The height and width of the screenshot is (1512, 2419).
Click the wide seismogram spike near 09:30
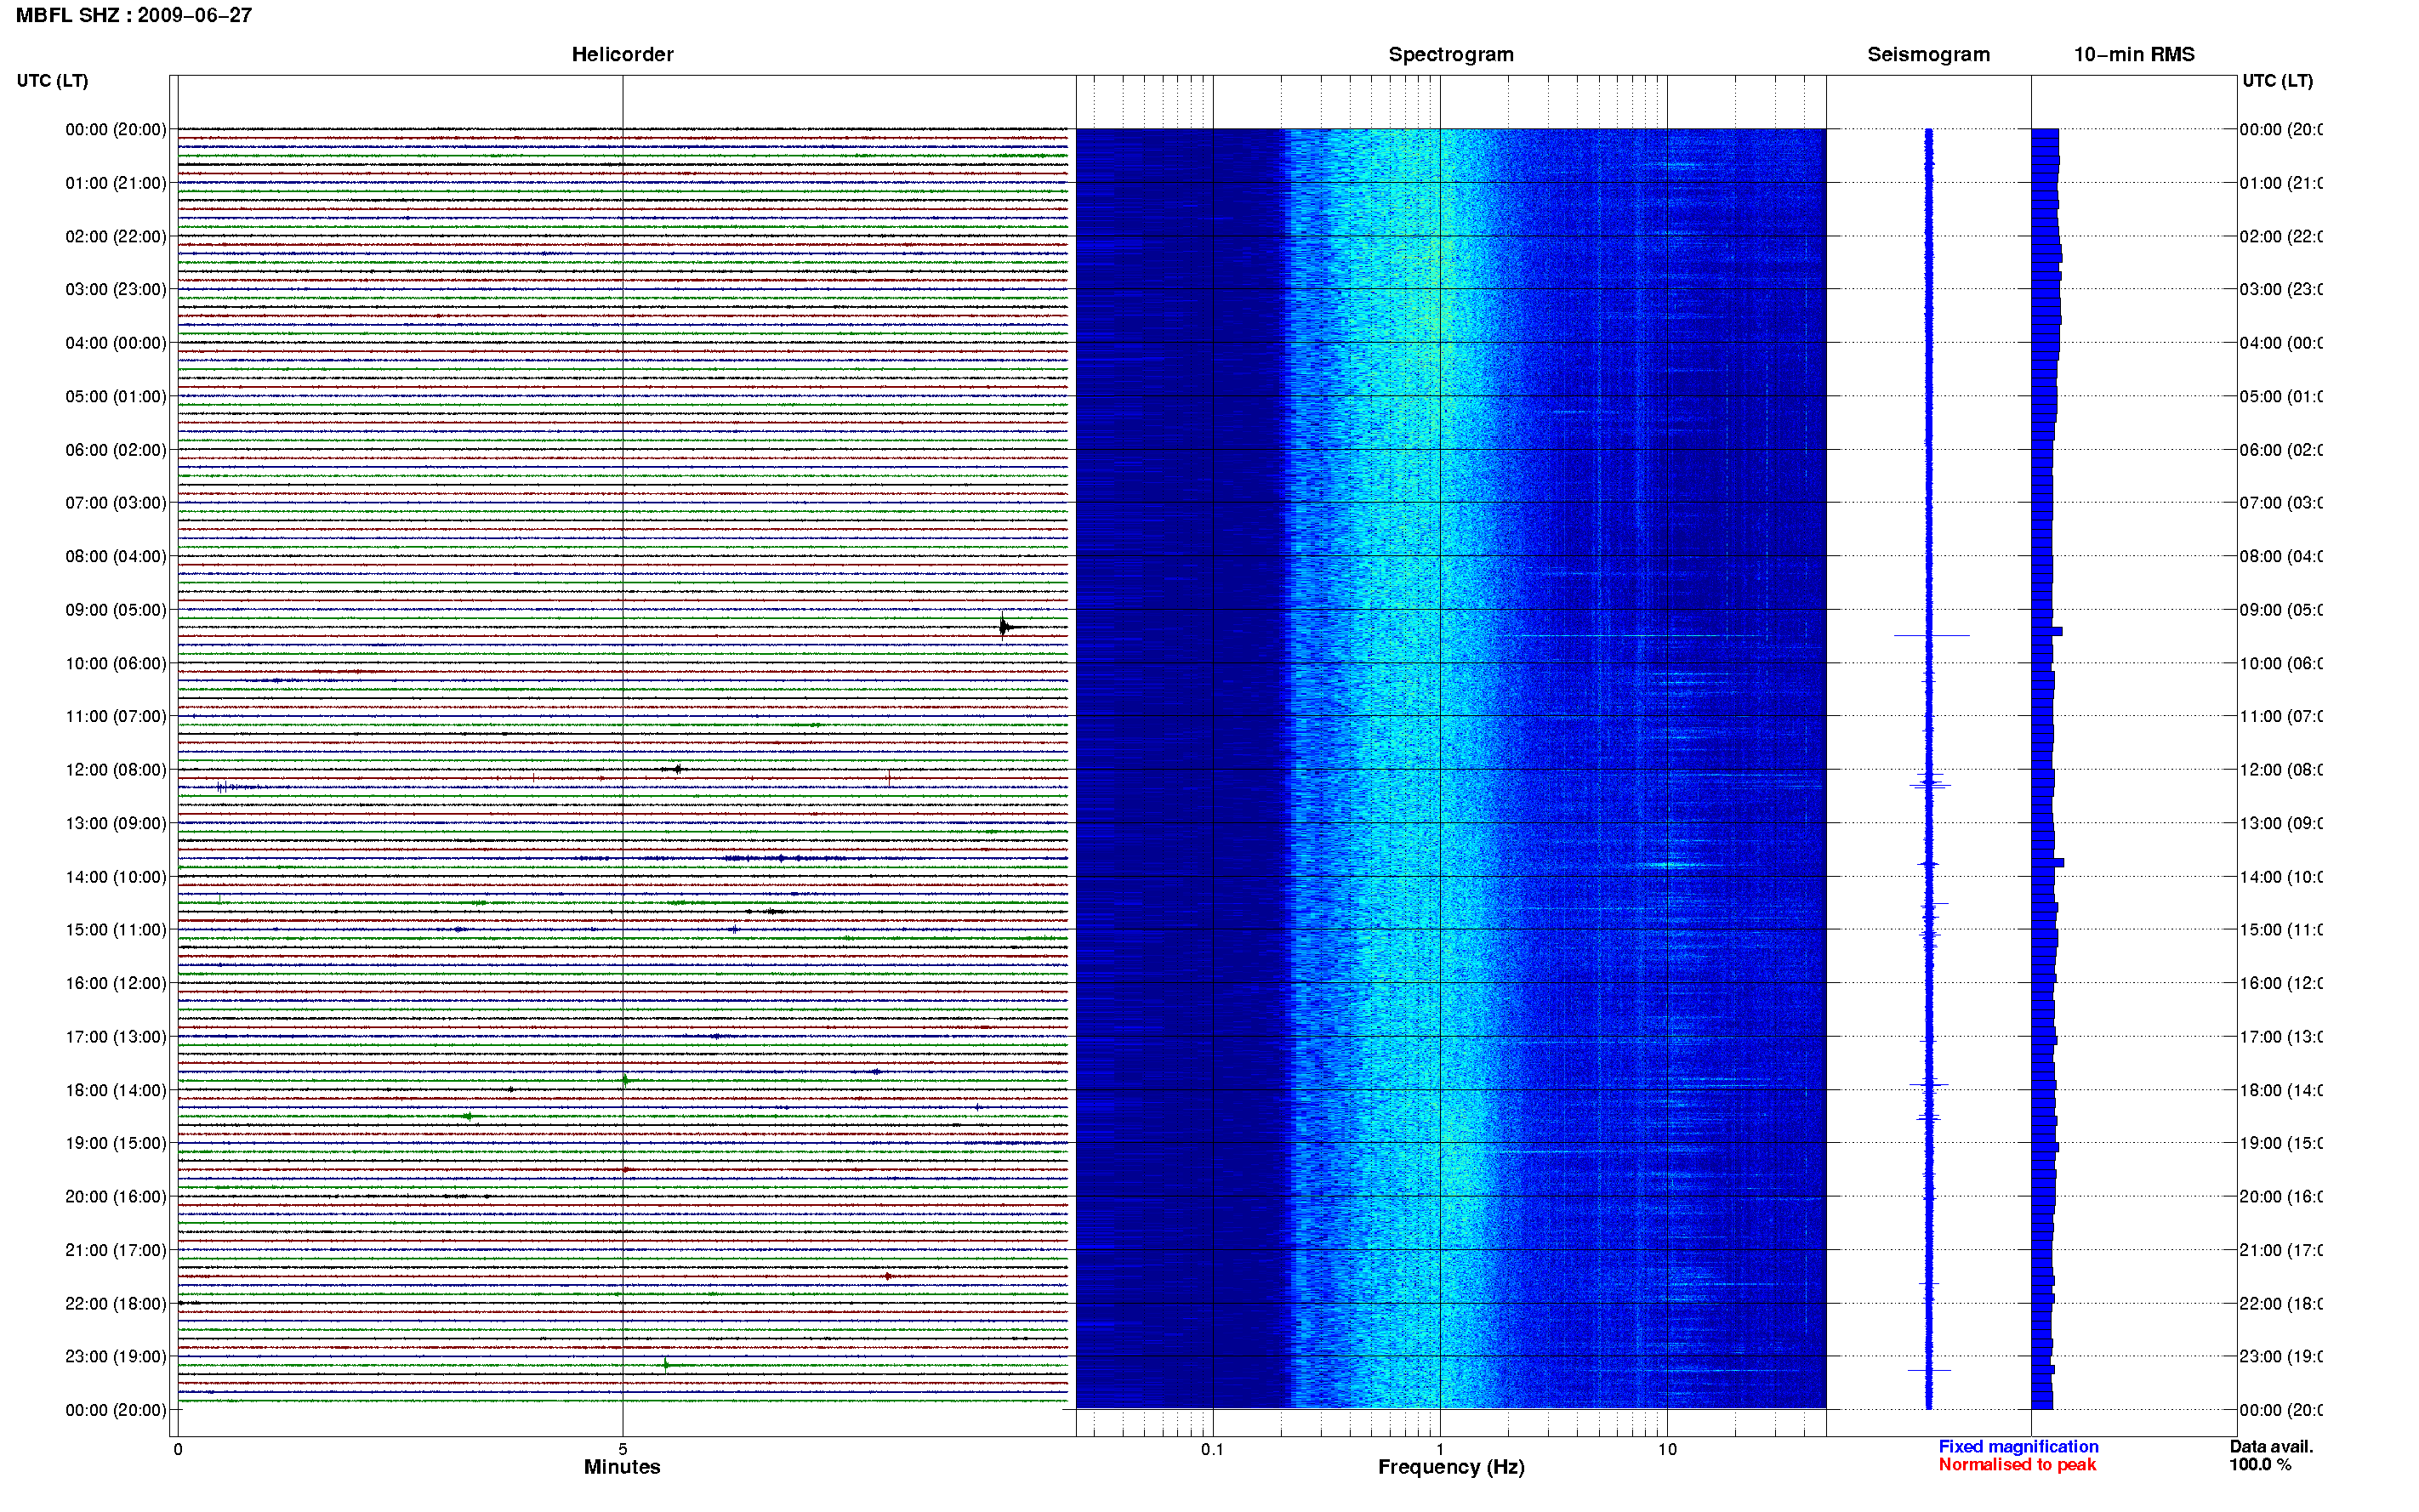click(1931, 635)
